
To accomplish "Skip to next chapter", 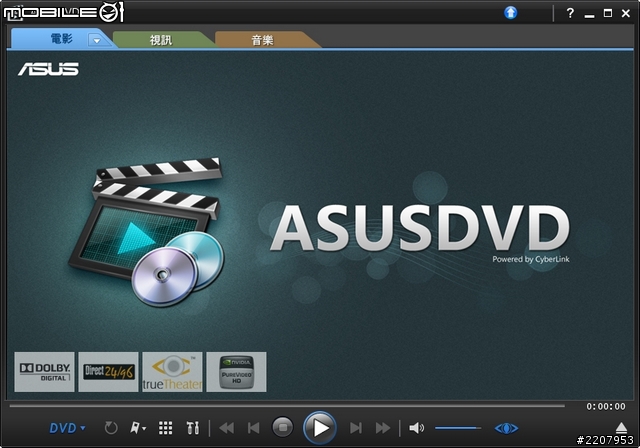I will pos(356,428).
